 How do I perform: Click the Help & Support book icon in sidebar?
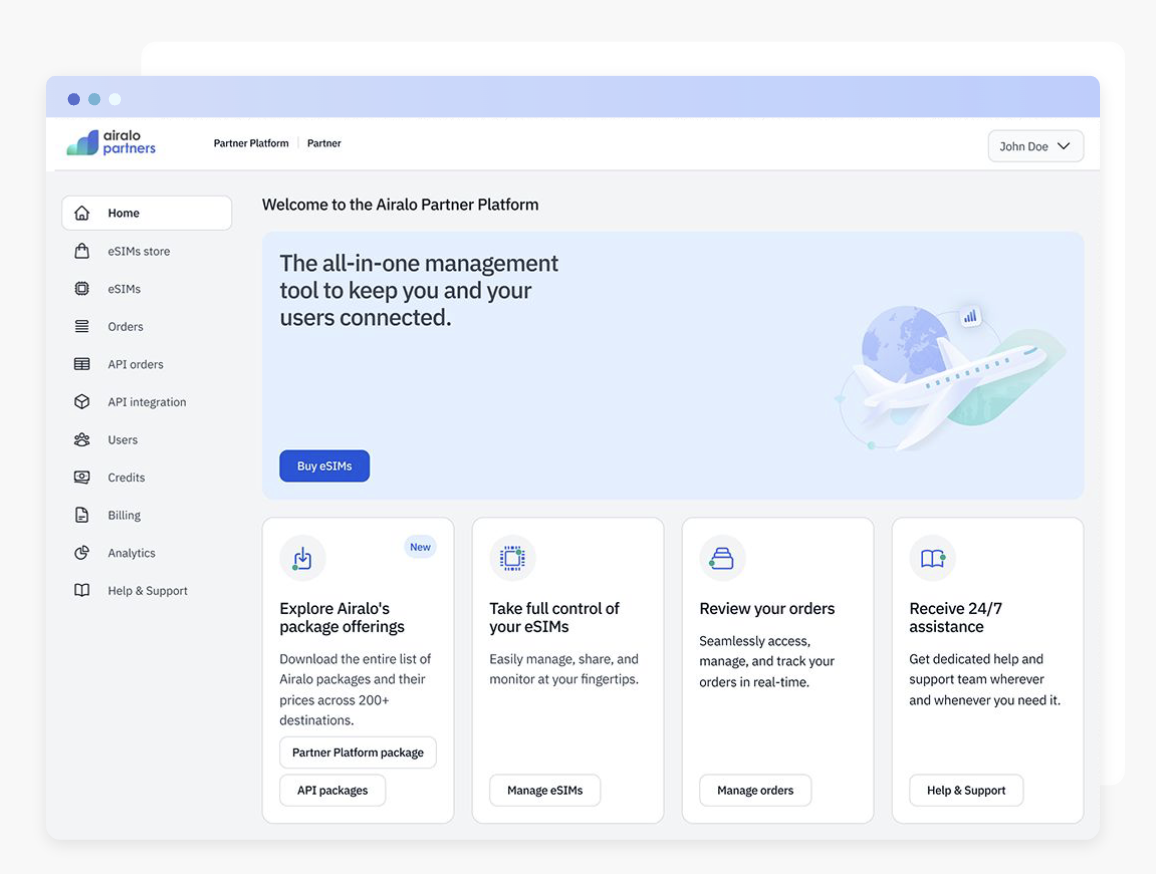pos(82,591)
